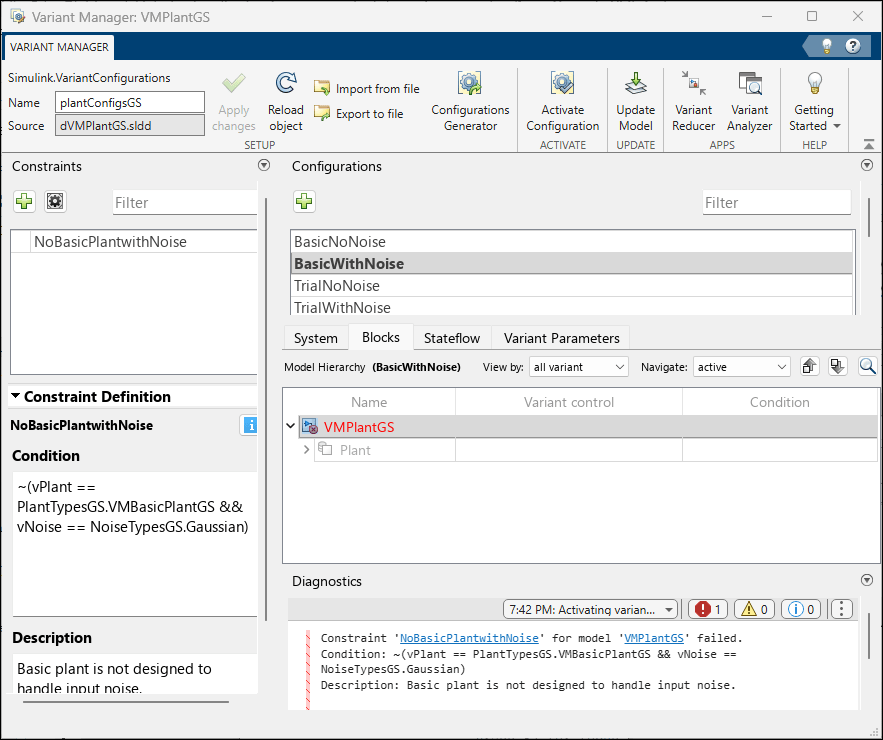The image size is (883, 740).
Task: Open the Navigate active dropdown
Action: pyautogui.click(x=742, y=367)
